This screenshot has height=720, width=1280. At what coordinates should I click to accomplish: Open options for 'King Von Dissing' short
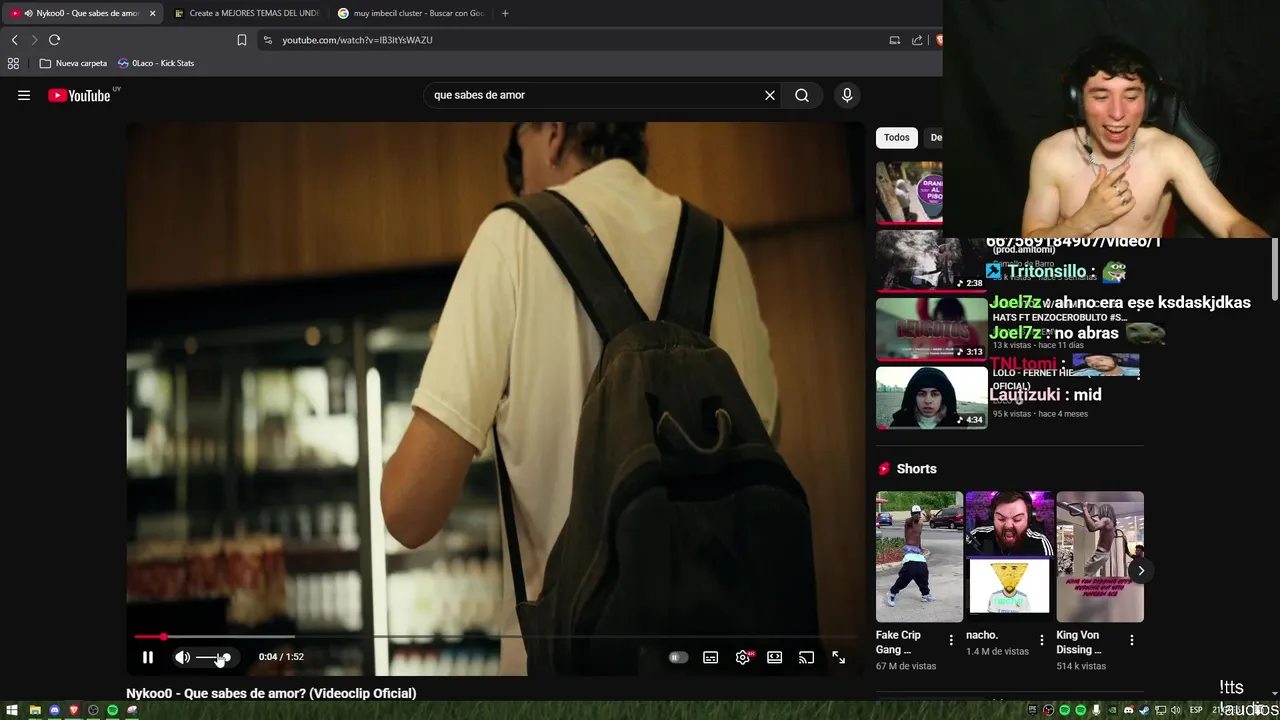point(1132,640)
